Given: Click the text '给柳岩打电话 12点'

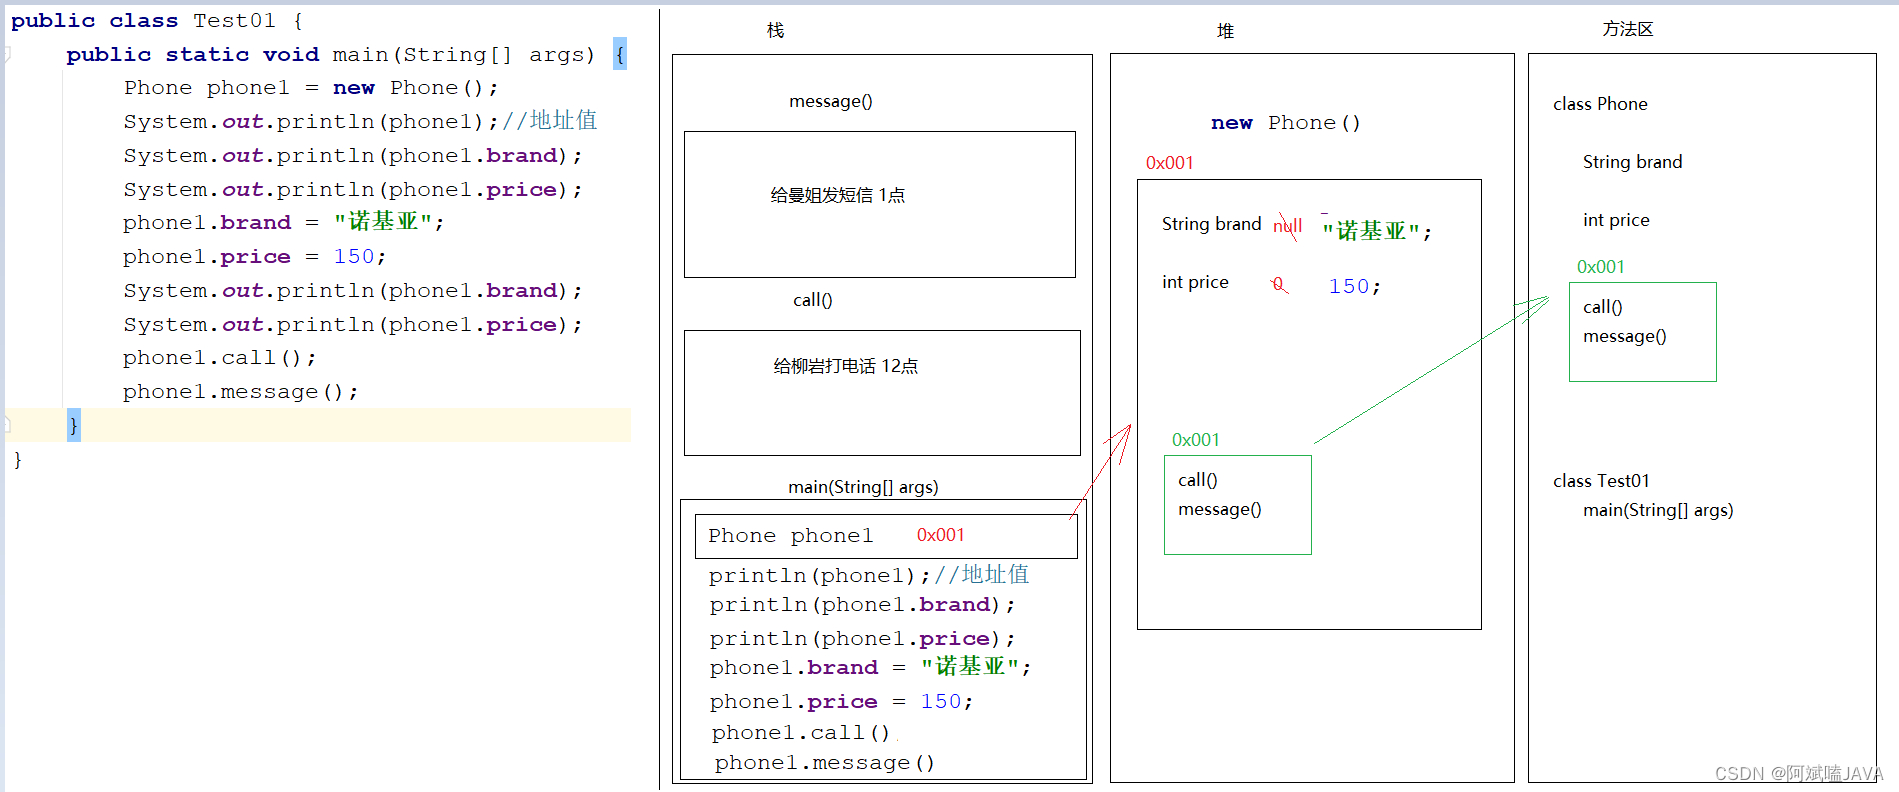Looking at the screenshot, I should click(845, 366).
